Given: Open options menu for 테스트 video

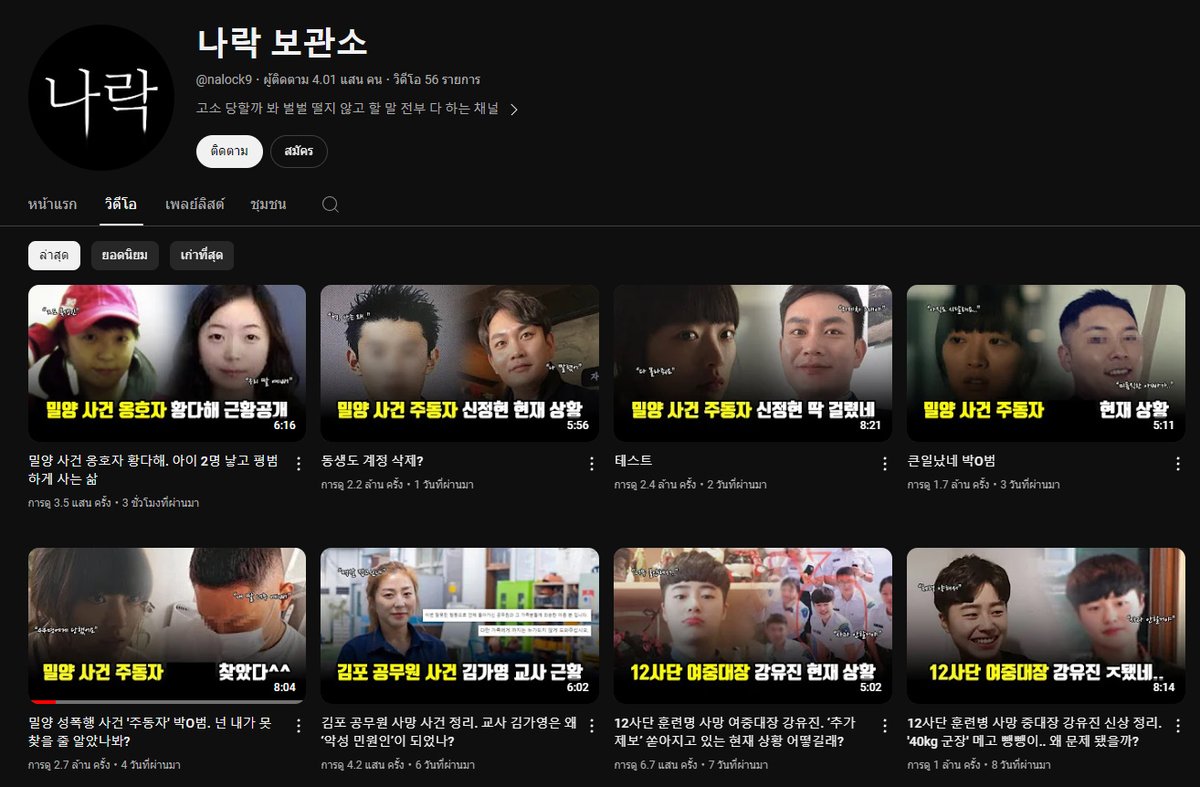Looking at the screenshot, I should point(884,464).
